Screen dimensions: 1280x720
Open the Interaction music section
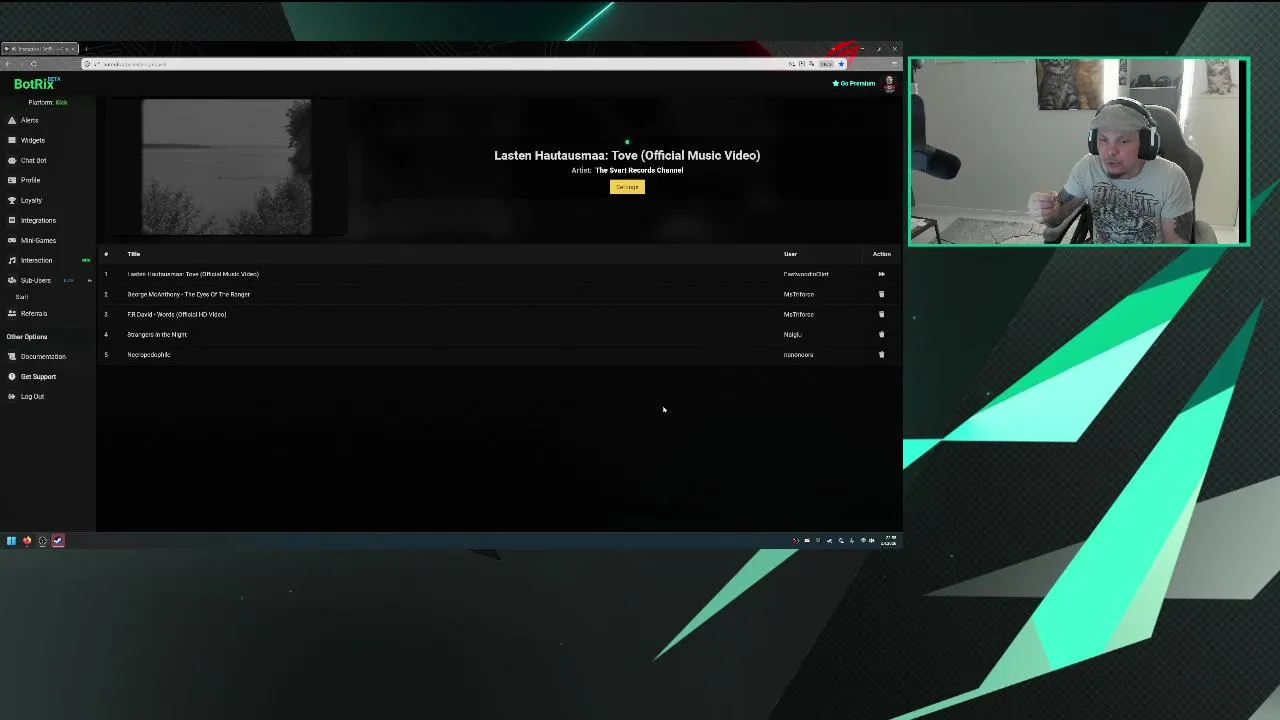(x=36, y=260)
